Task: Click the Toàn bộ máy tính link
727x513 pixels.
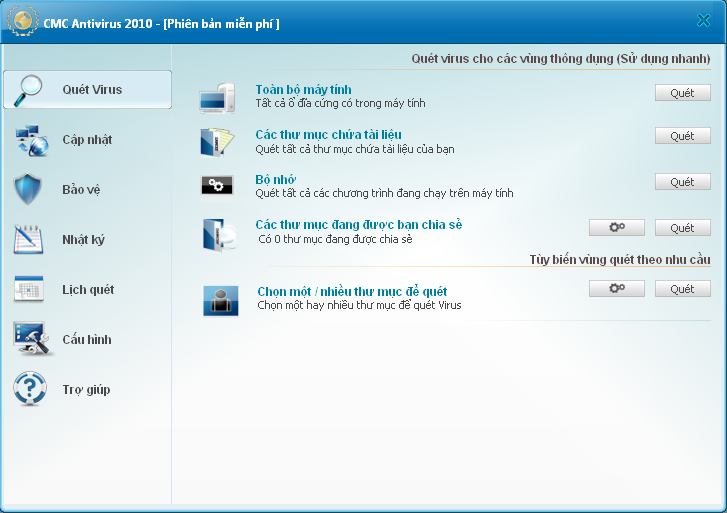Action: [303, 90]
